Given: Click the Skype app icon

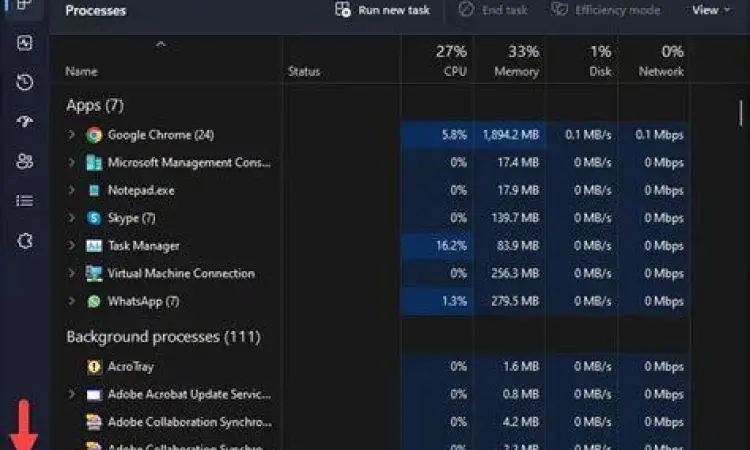Looking at the screenshot, I should click(94, 218).
